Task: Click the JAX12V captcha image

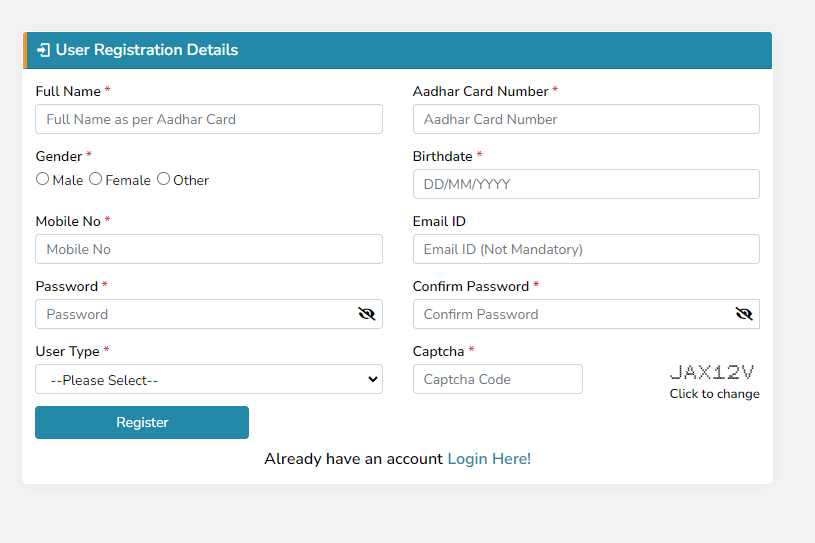Action: click(x=712, y=372)
